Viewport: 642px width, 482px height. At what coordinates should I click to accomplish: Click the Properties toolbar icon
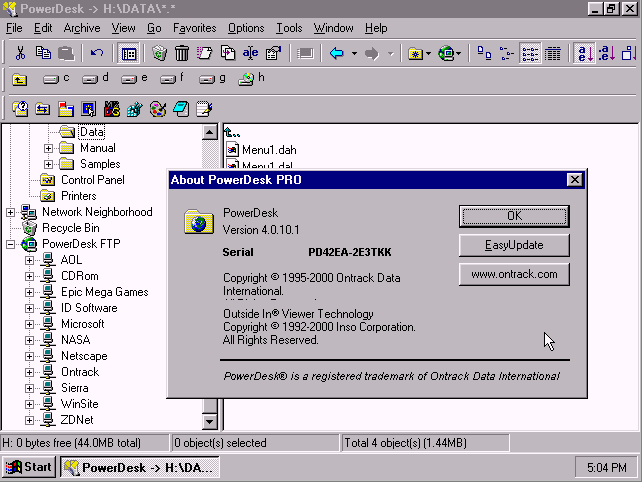pyautogui.click(x=273, y=53)
